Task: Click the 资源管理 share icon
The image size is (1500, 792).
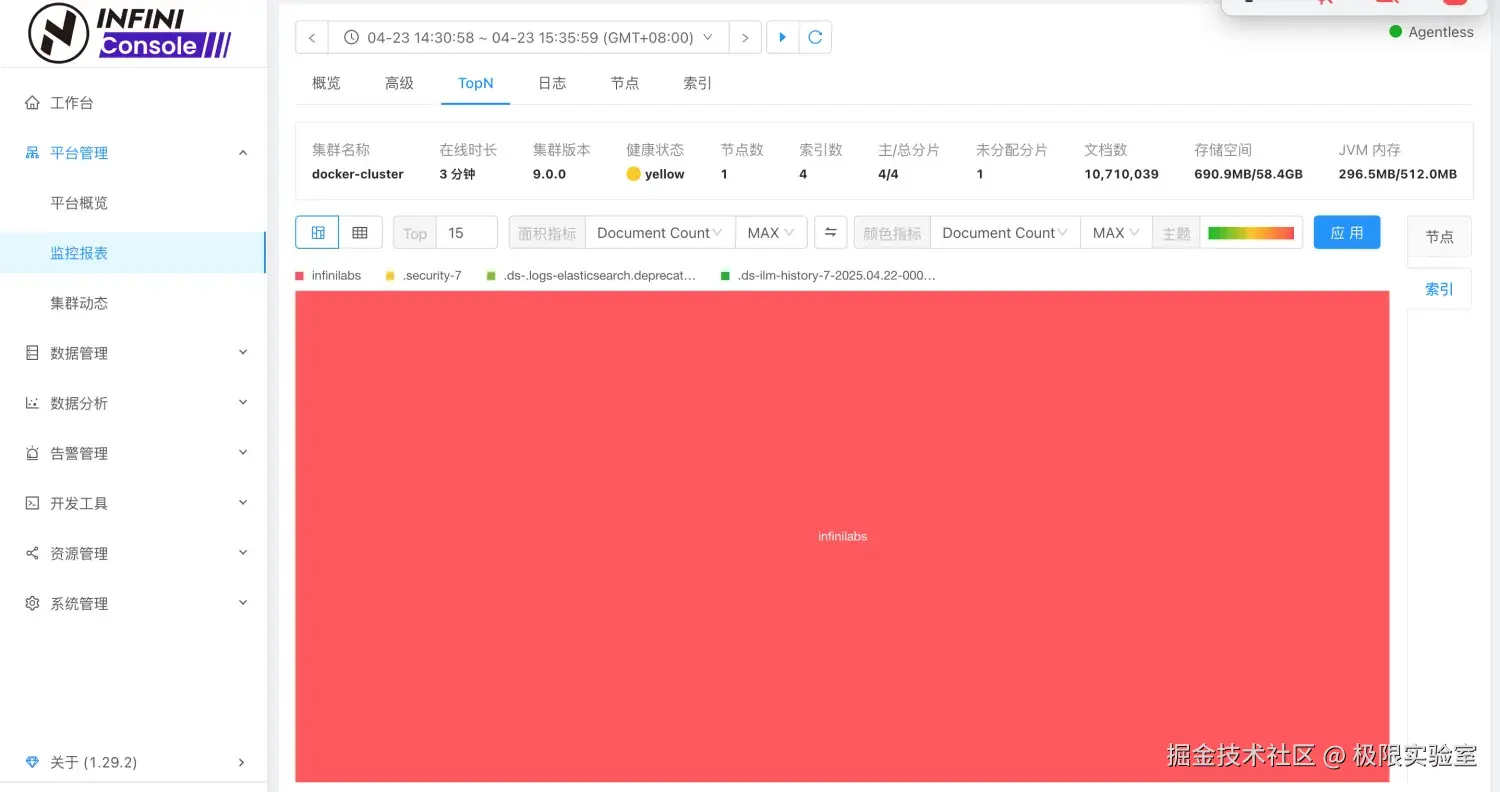Action: coord(32,553)
